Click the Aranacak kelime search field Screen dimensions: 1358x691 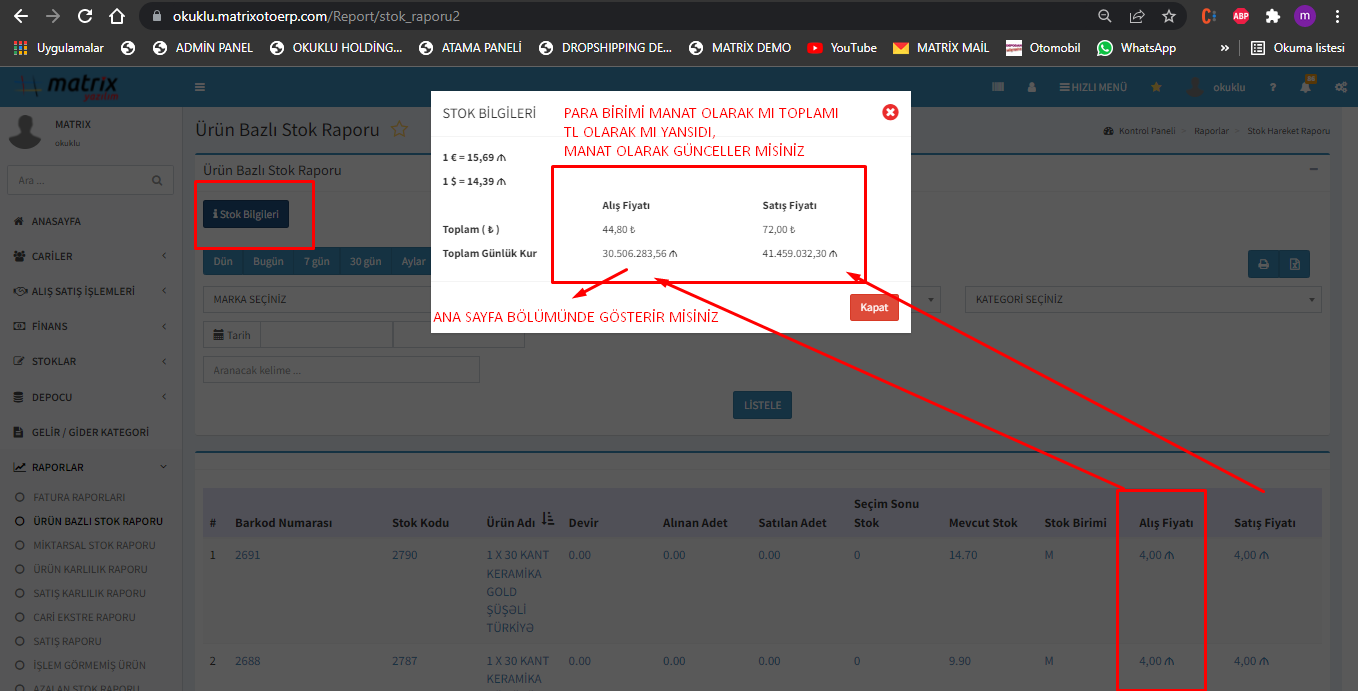[341, 370]
